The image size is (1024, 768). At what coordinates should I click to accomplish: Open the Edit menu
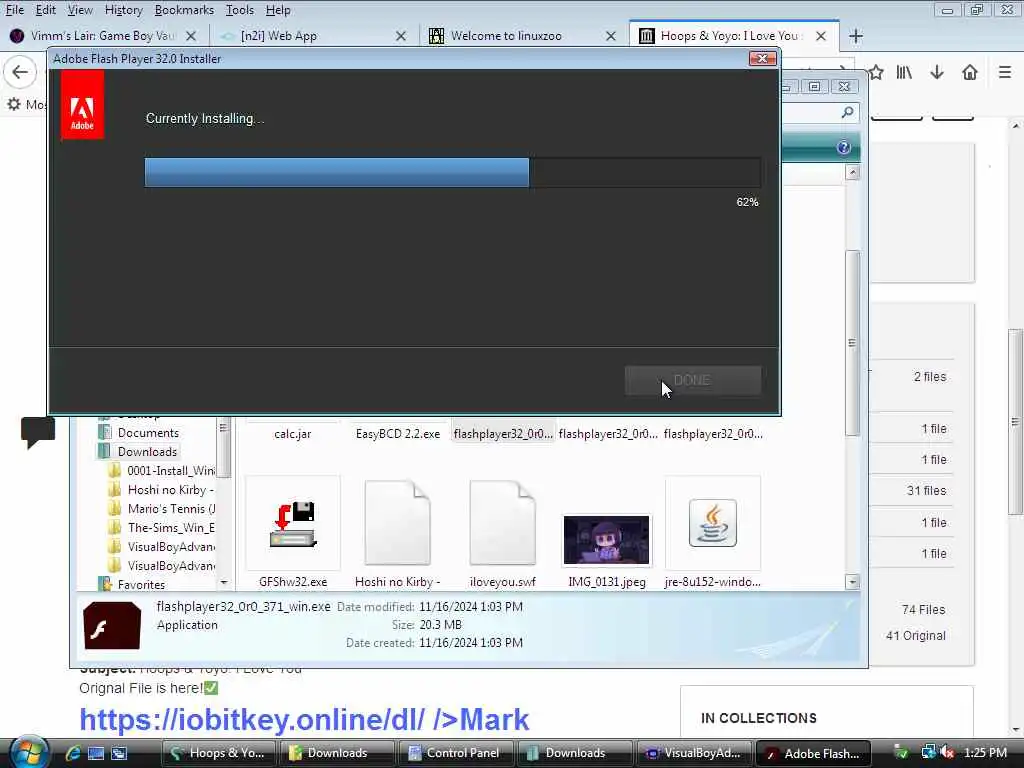point(45,10)
